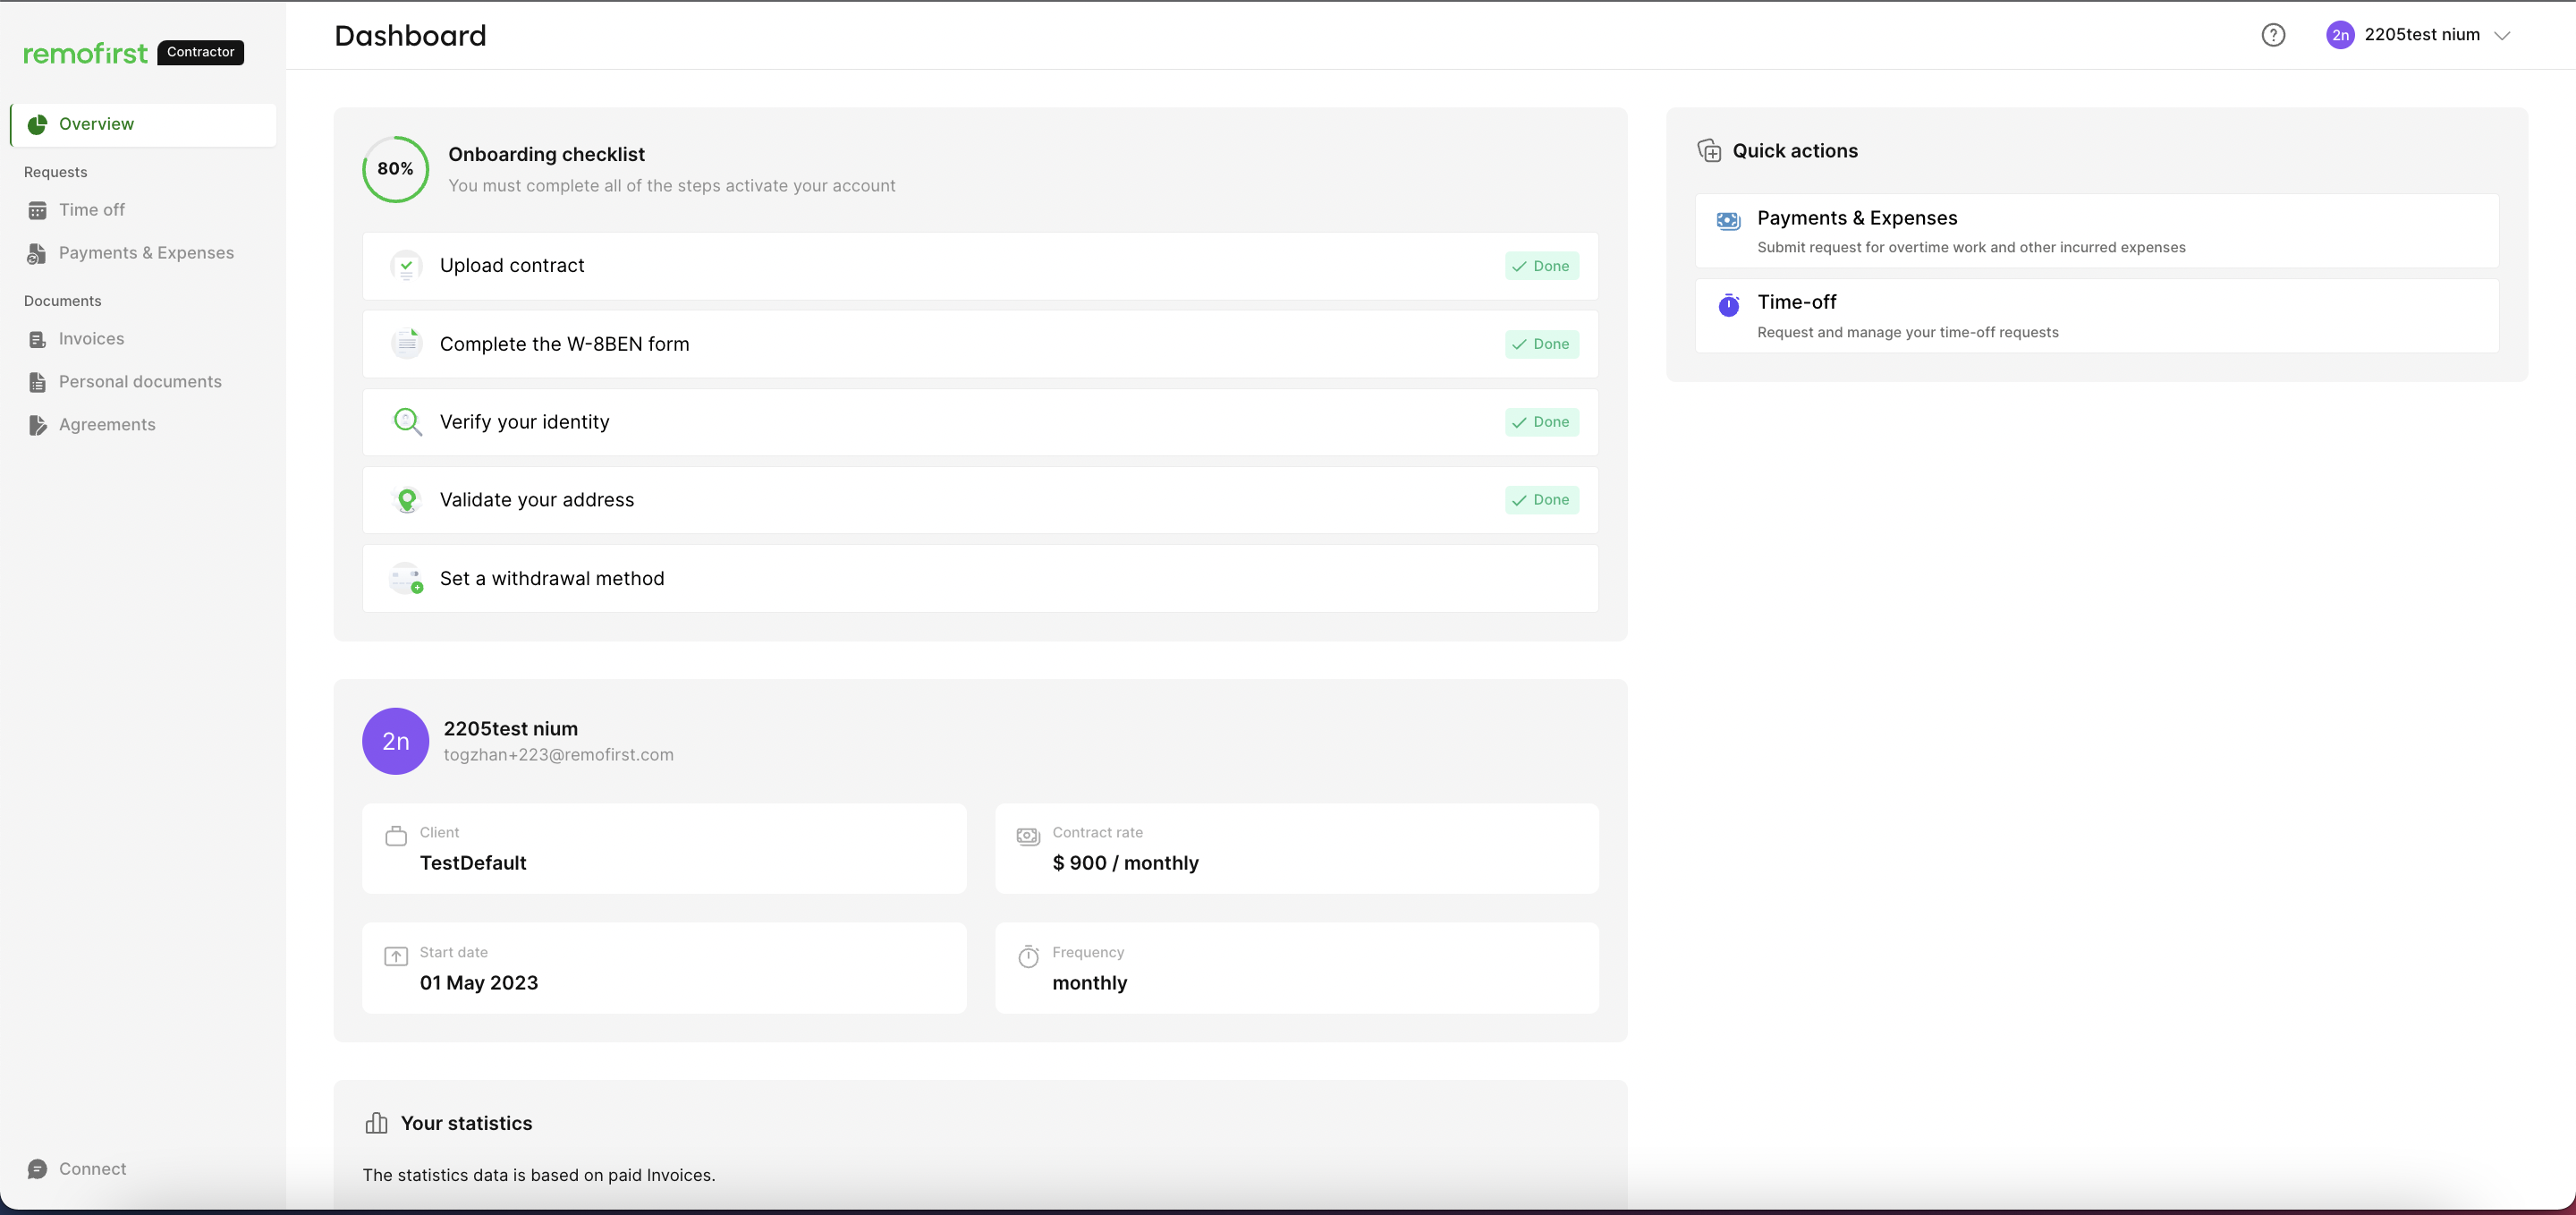
Task: Click the Your statistics heading
Action: click(x=466, y=1123)
